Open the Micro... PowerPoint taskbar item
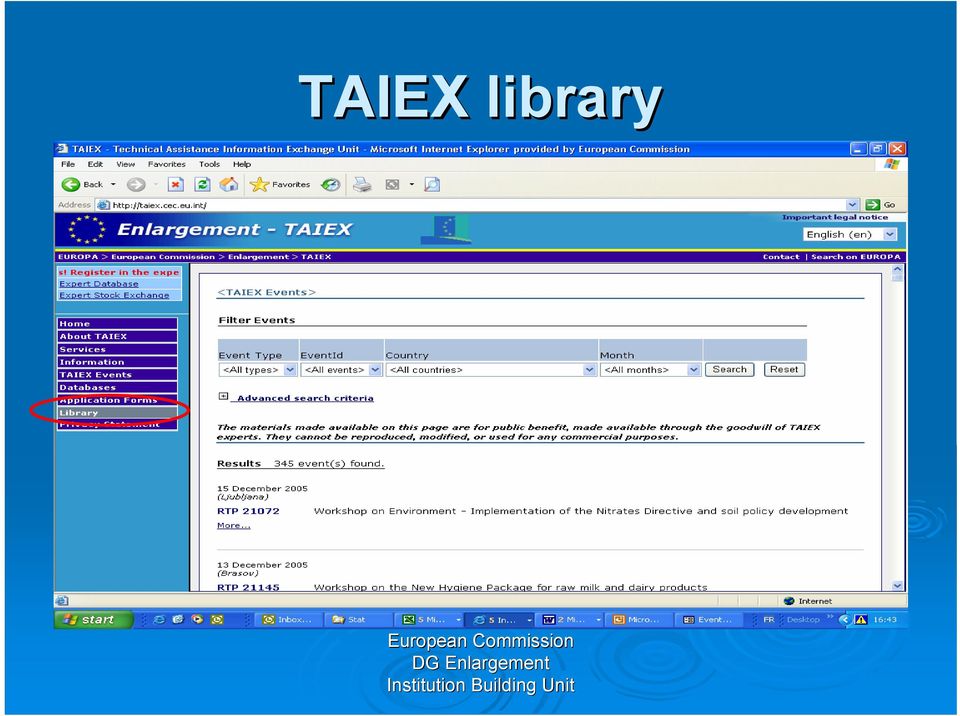The image size is (960, 716). tap(638, 620)
